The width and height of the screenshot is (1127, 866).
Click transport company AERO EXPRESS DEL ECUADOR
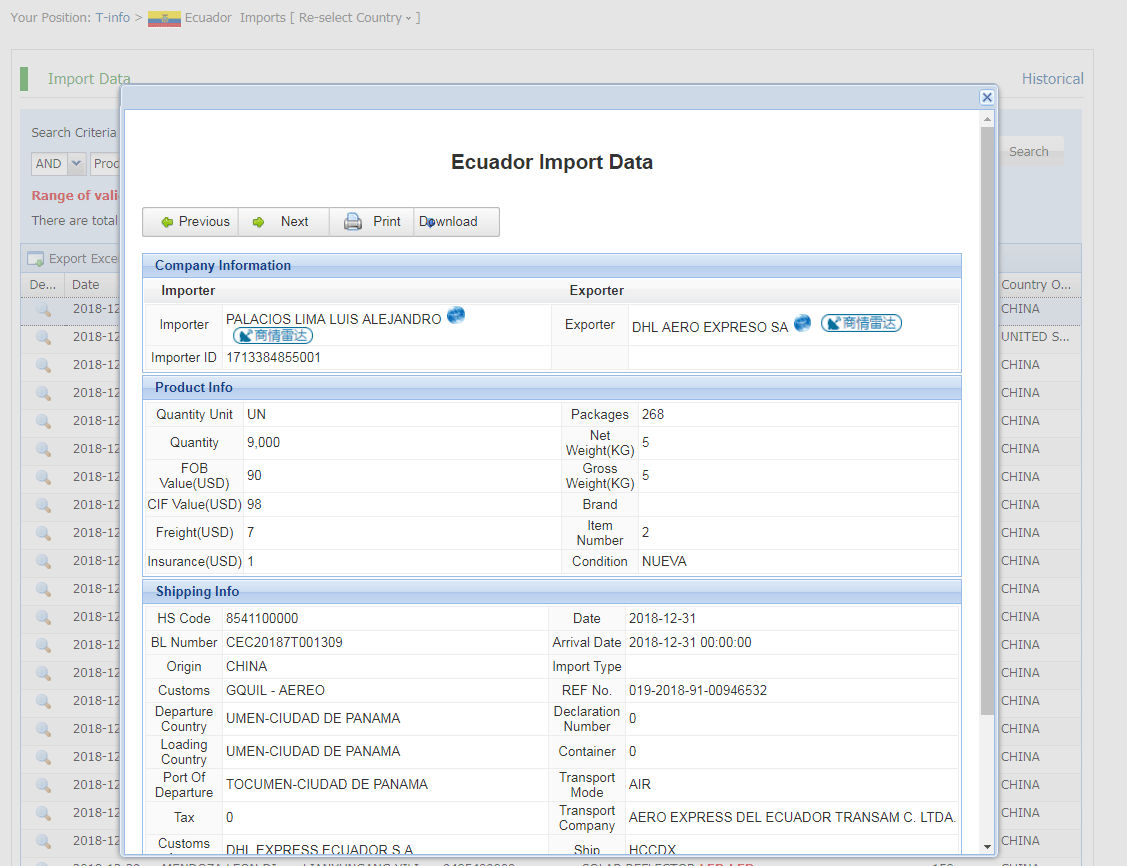pos(792,817)
